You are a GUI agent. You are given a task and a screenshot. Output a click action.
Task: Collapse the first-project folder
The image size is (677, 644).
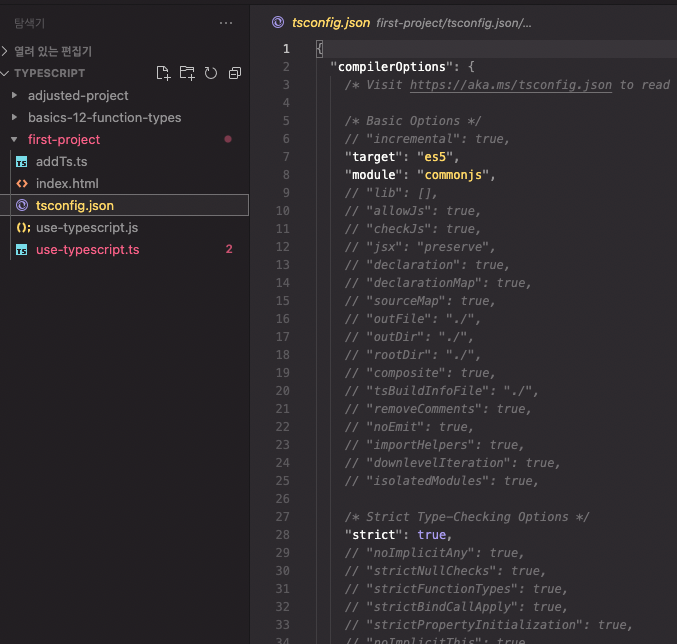pyautogui.click(x=14, y=139)
